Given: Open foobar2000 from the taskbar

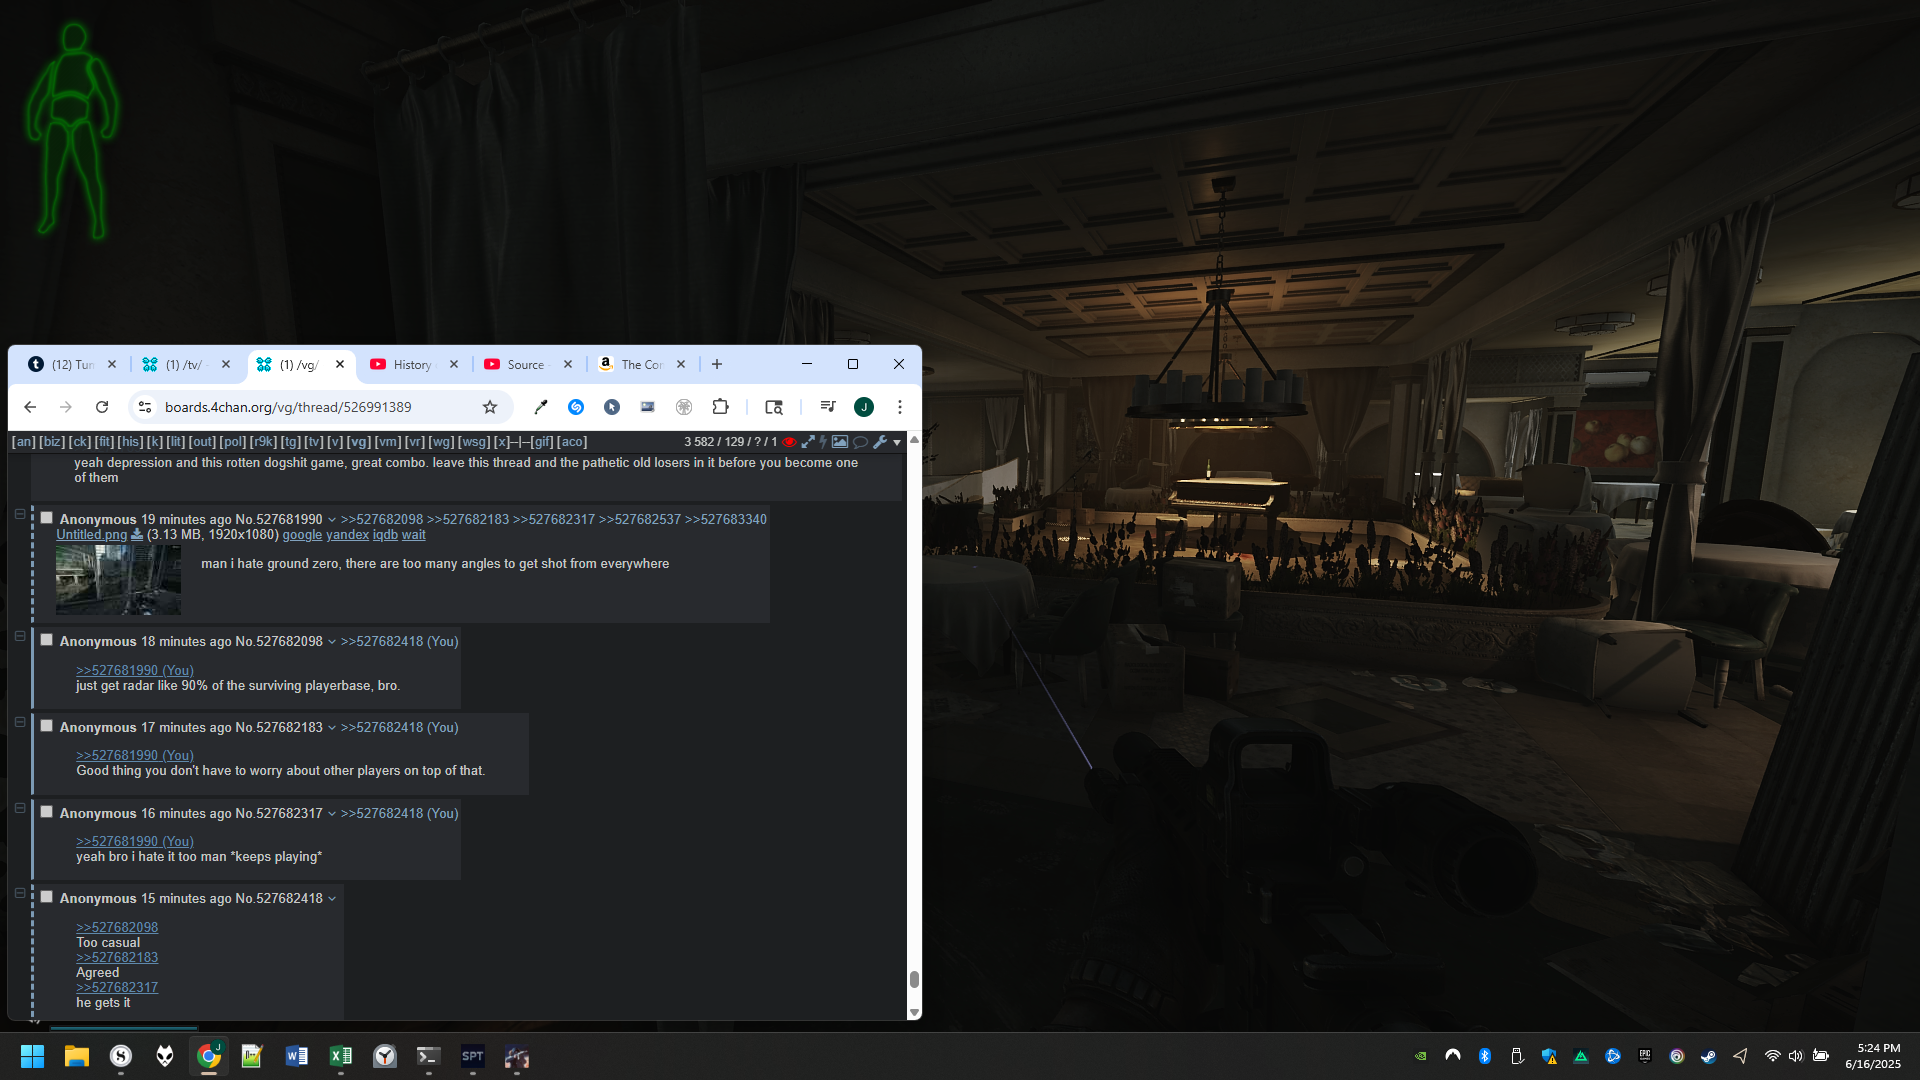Looking at the screenshot, I should click(x=165, y=1056).
